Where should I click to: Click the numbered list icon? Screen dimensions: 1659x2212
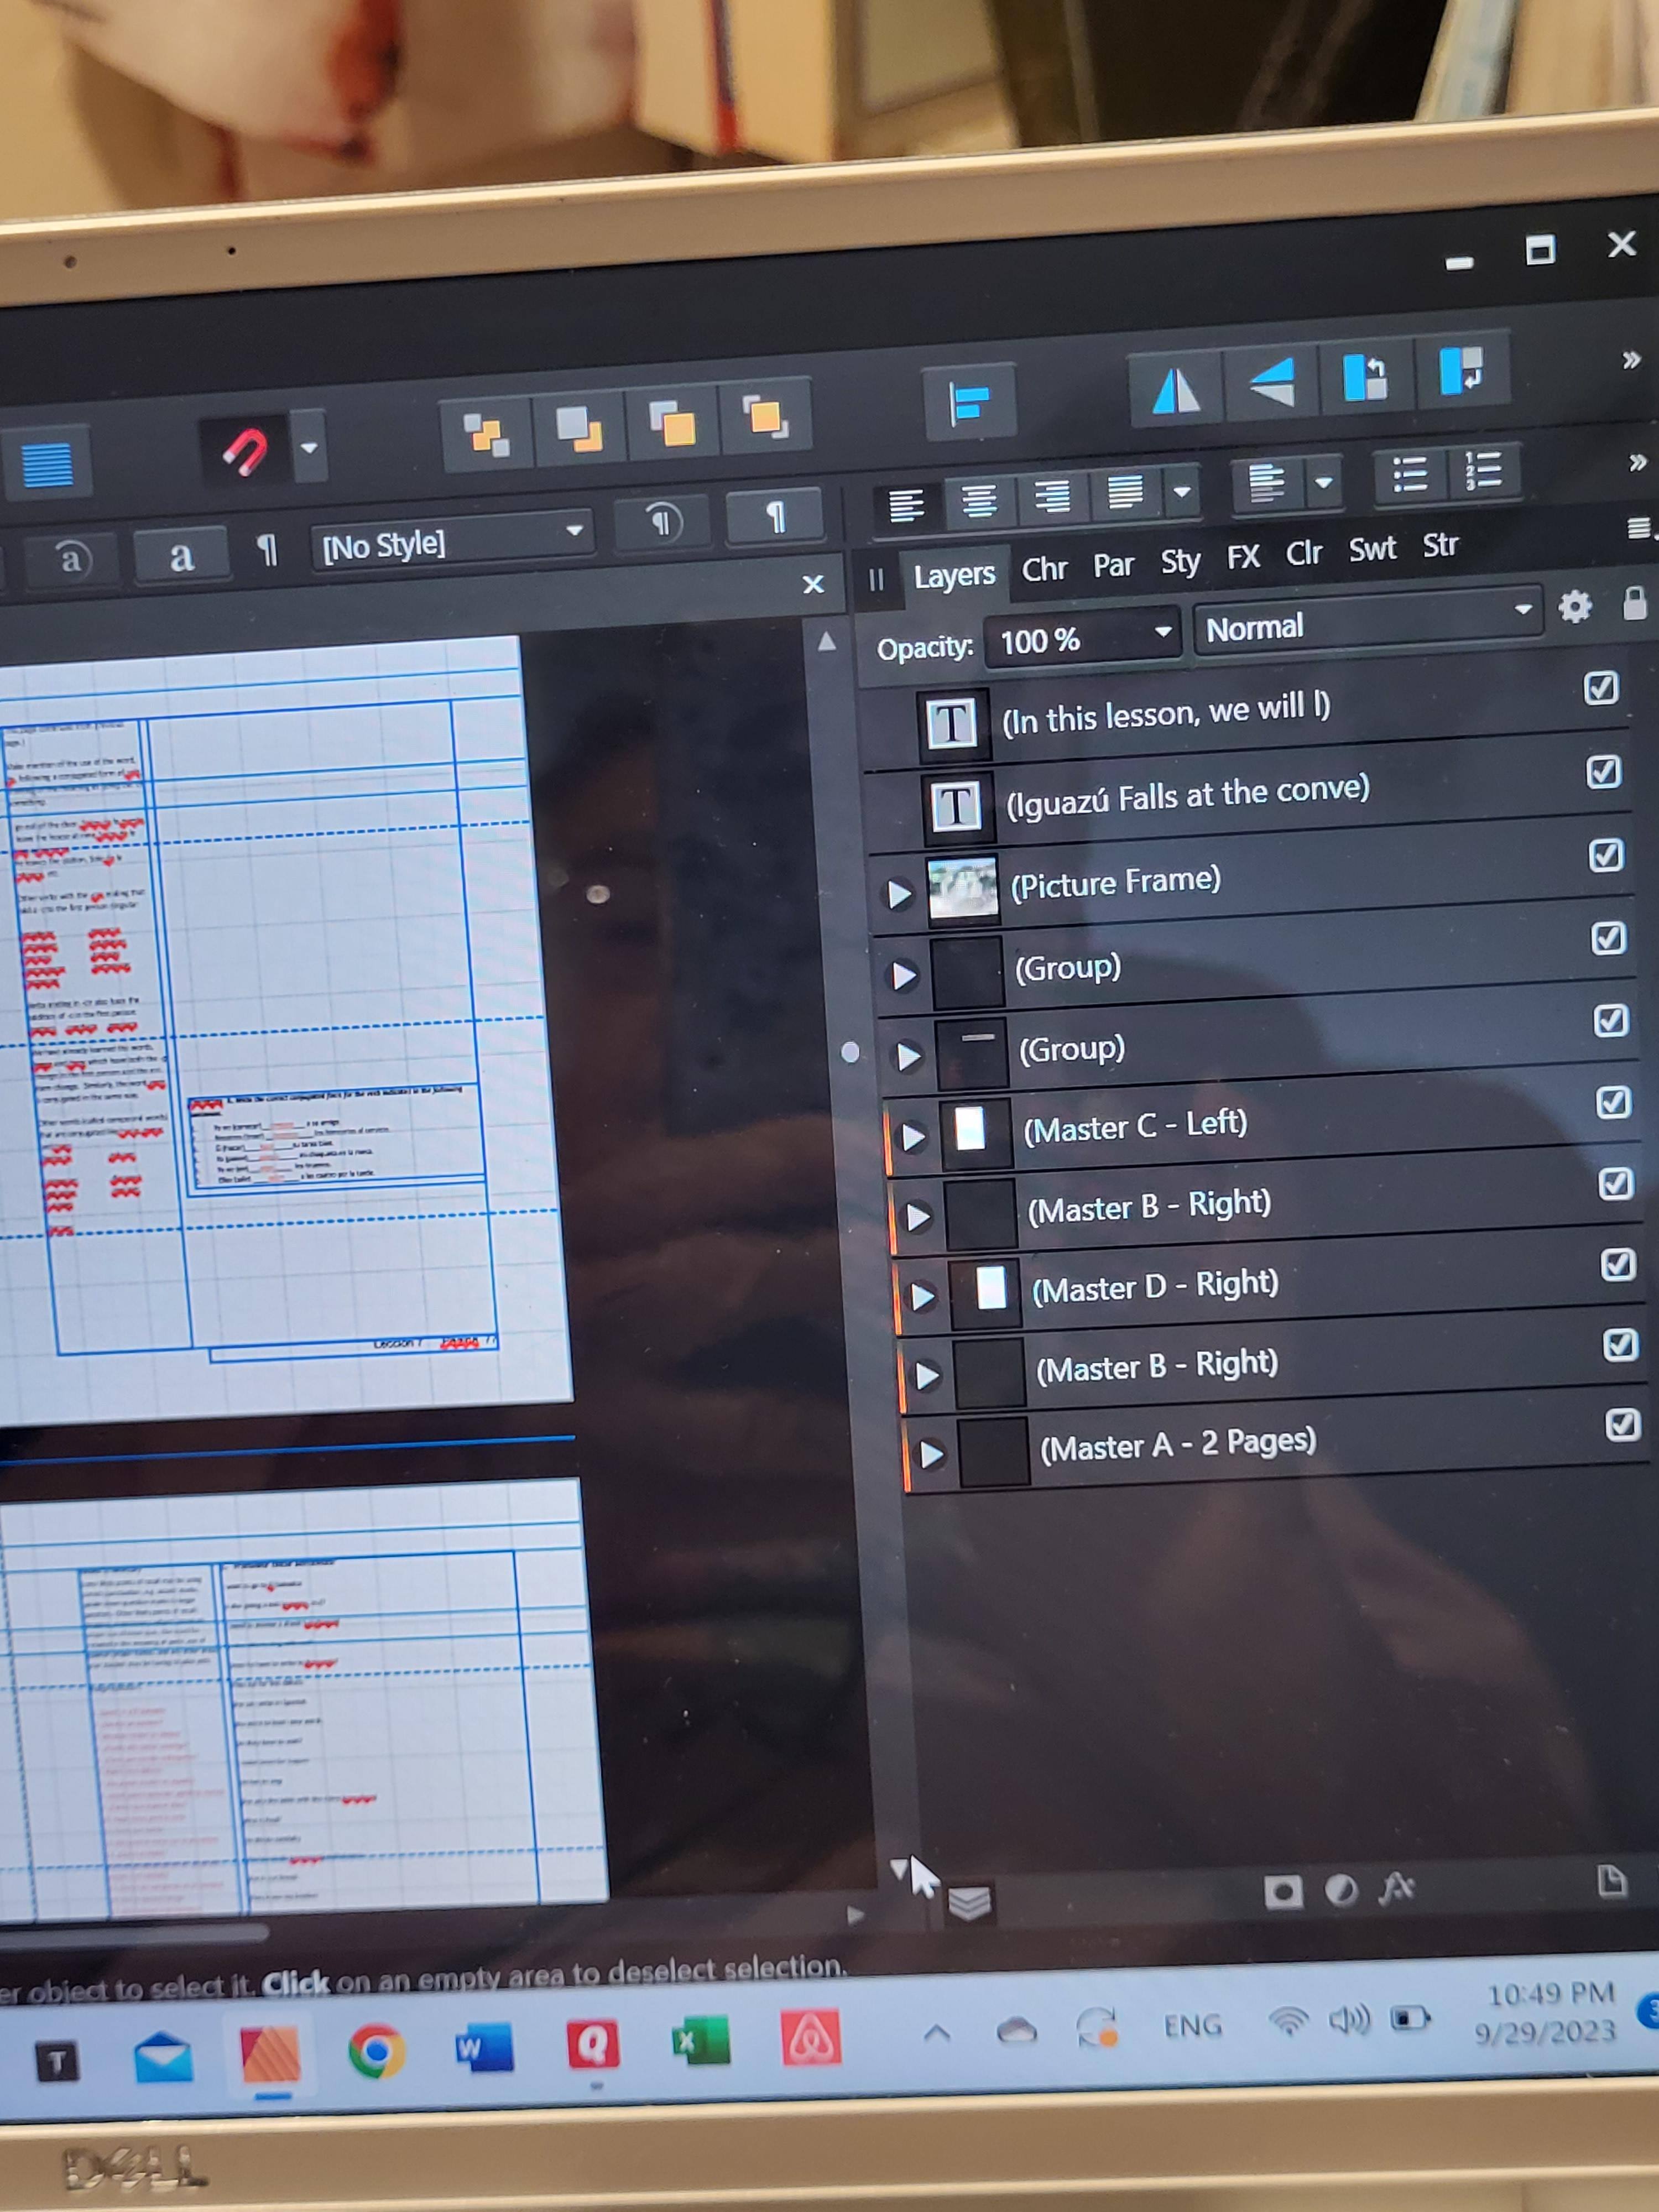click(x=1483, y=470)
